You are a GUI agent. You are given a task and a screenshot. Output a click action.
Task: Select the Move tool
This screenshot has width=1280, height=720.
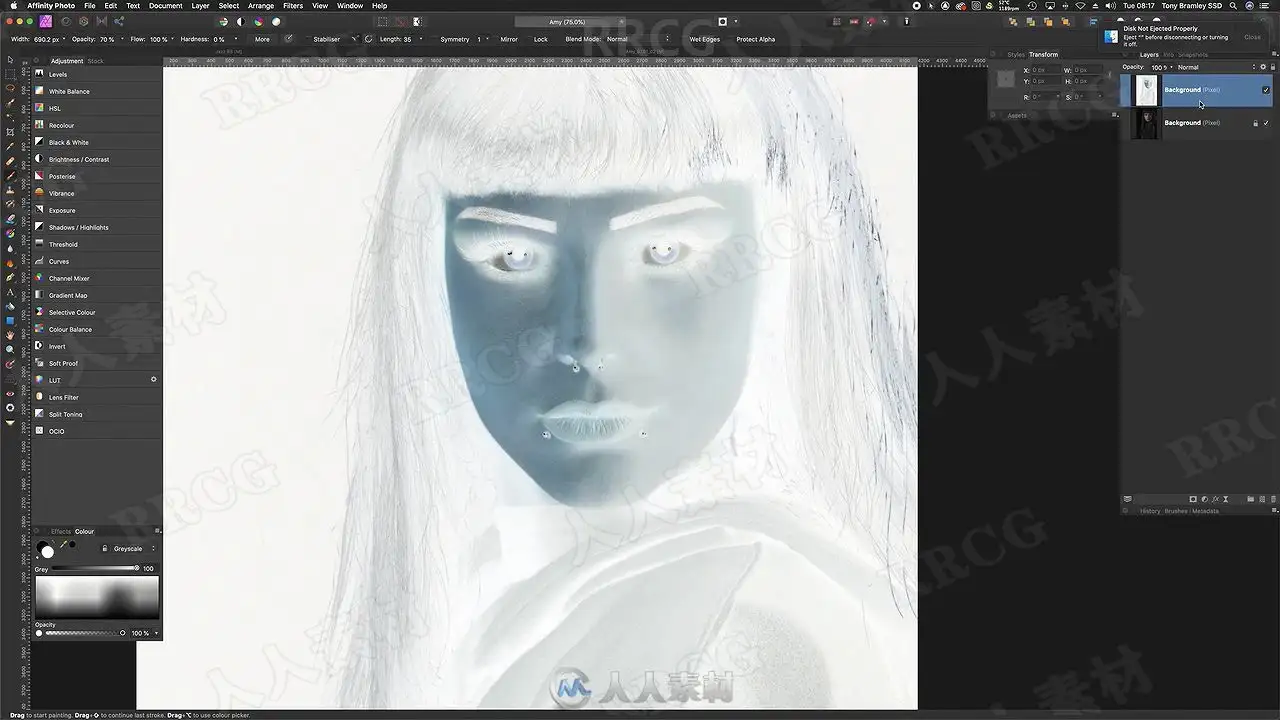(10, 59)
